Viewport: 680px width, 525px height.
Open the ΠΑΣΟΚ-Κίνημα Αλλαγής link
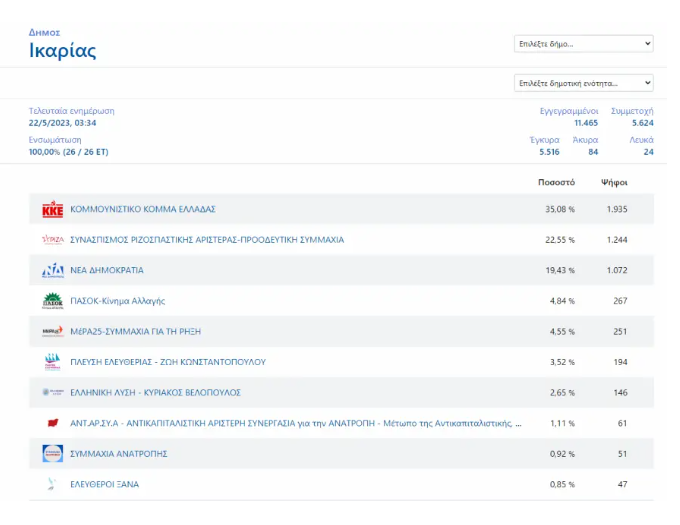(x=118, y=301)
